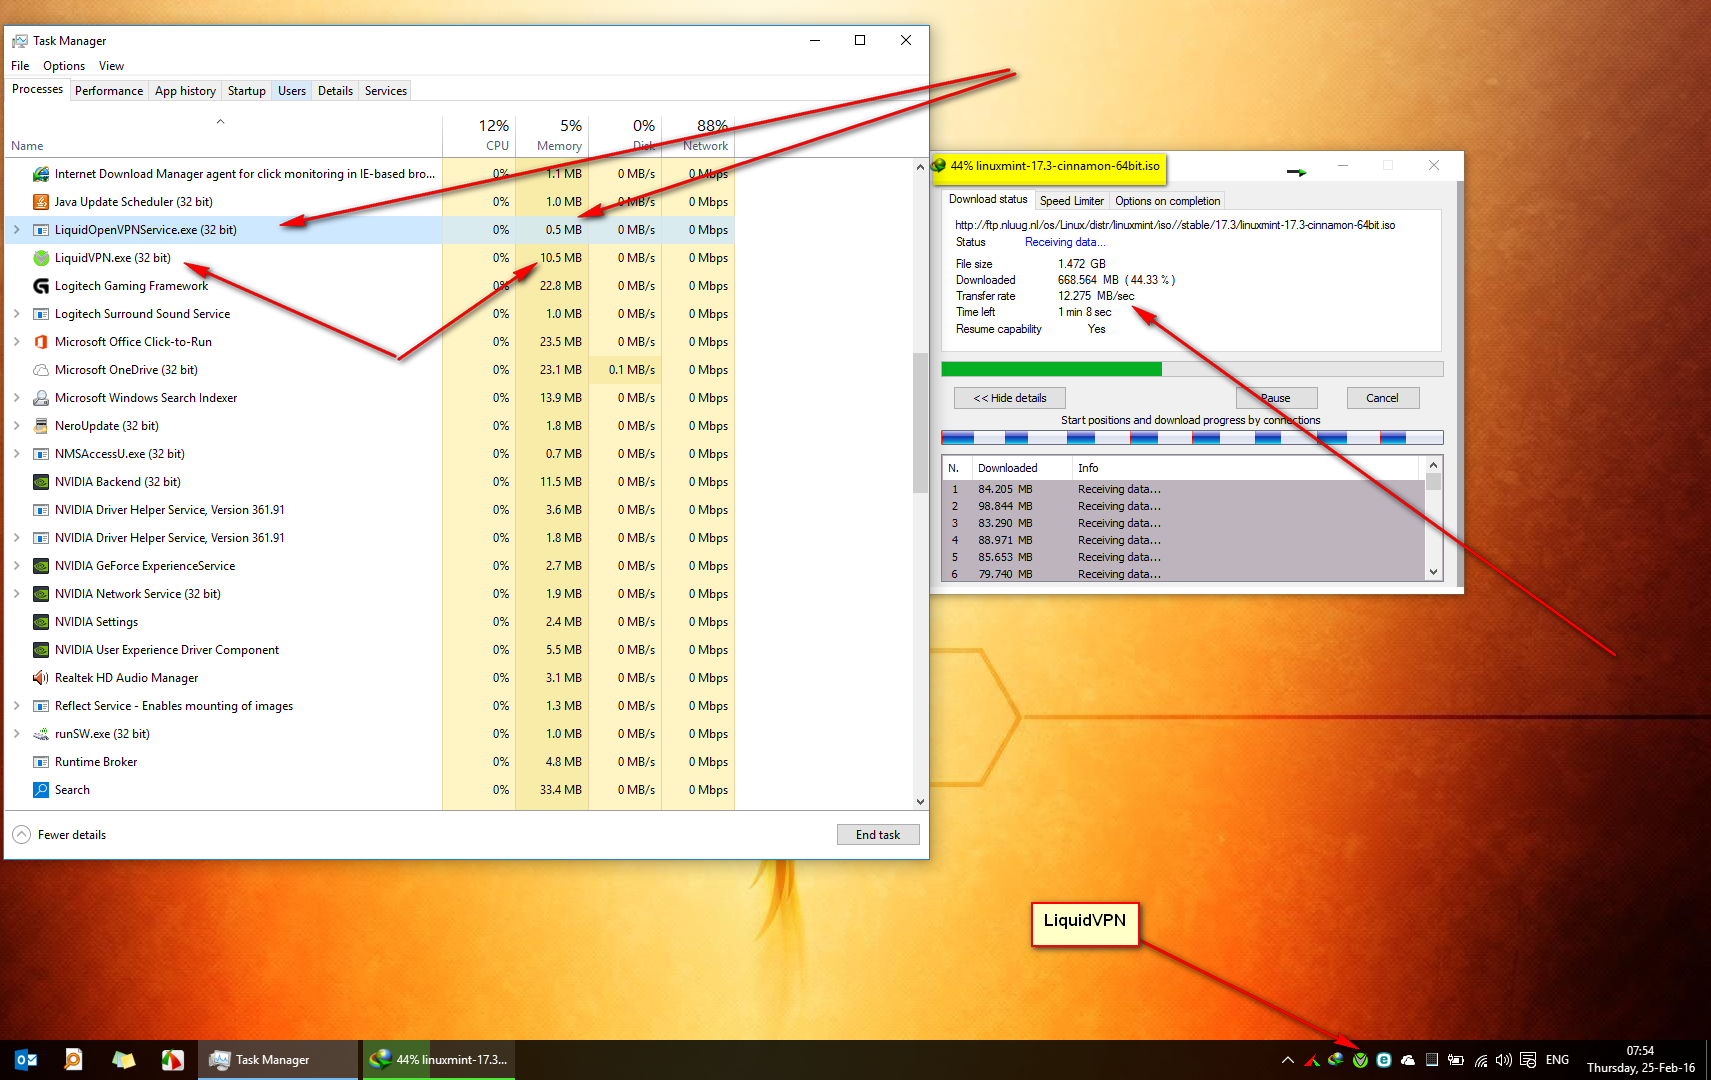Expand the runSW.exe row

coord(17,734)
